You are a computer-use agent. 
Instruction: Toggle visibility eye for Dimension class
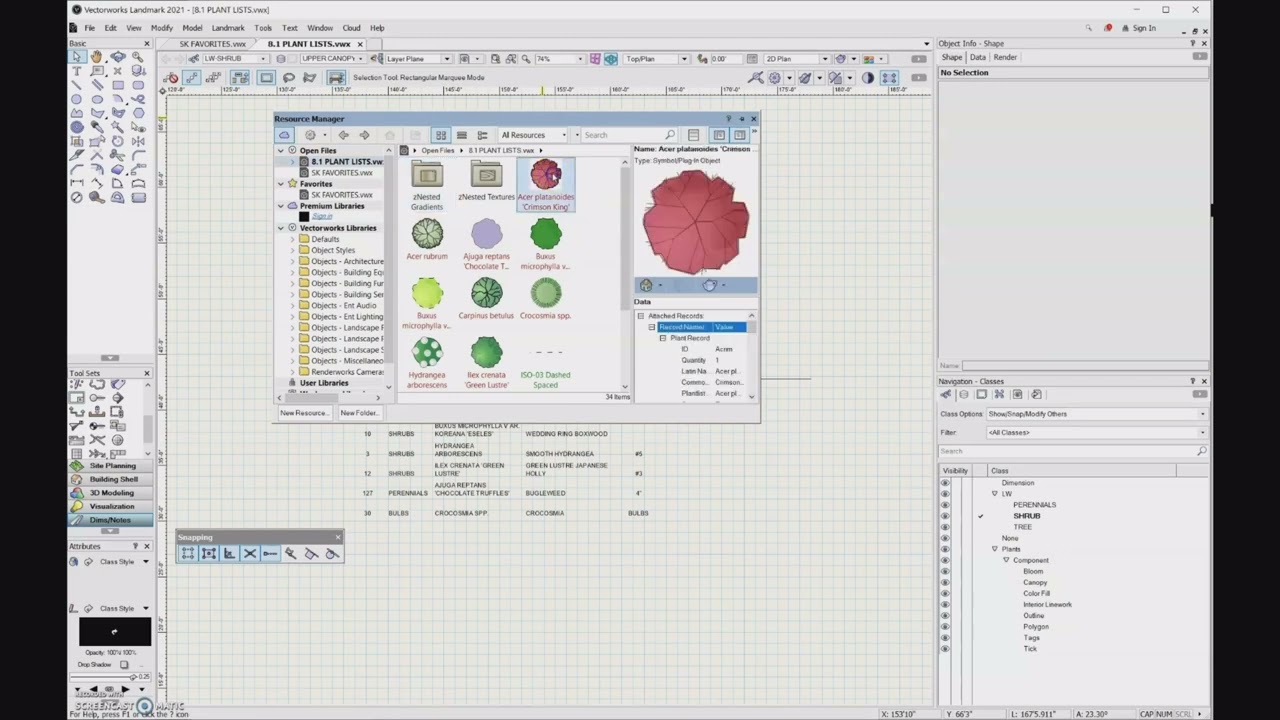tap(945, 483)
